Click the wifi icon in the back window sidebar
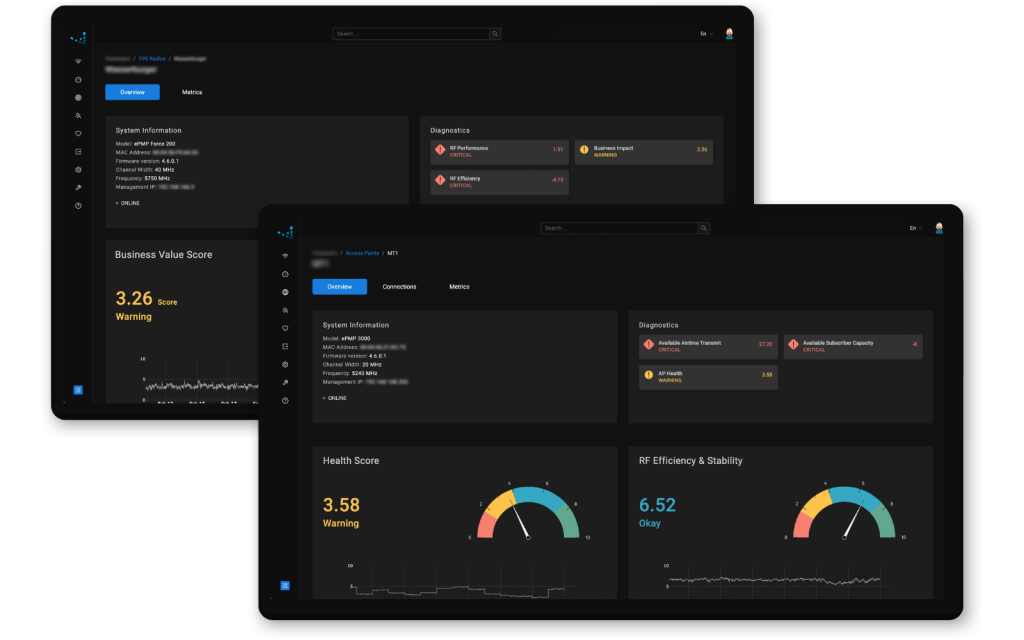The width and height of the screenshot is (1024, 640). [x=78, y=62]
